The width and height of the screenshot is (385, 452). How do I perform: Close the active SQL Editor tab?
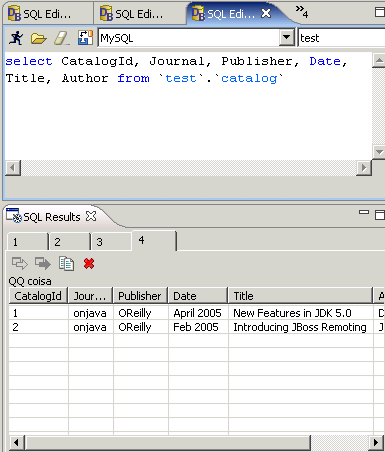[x=266, y=13]
